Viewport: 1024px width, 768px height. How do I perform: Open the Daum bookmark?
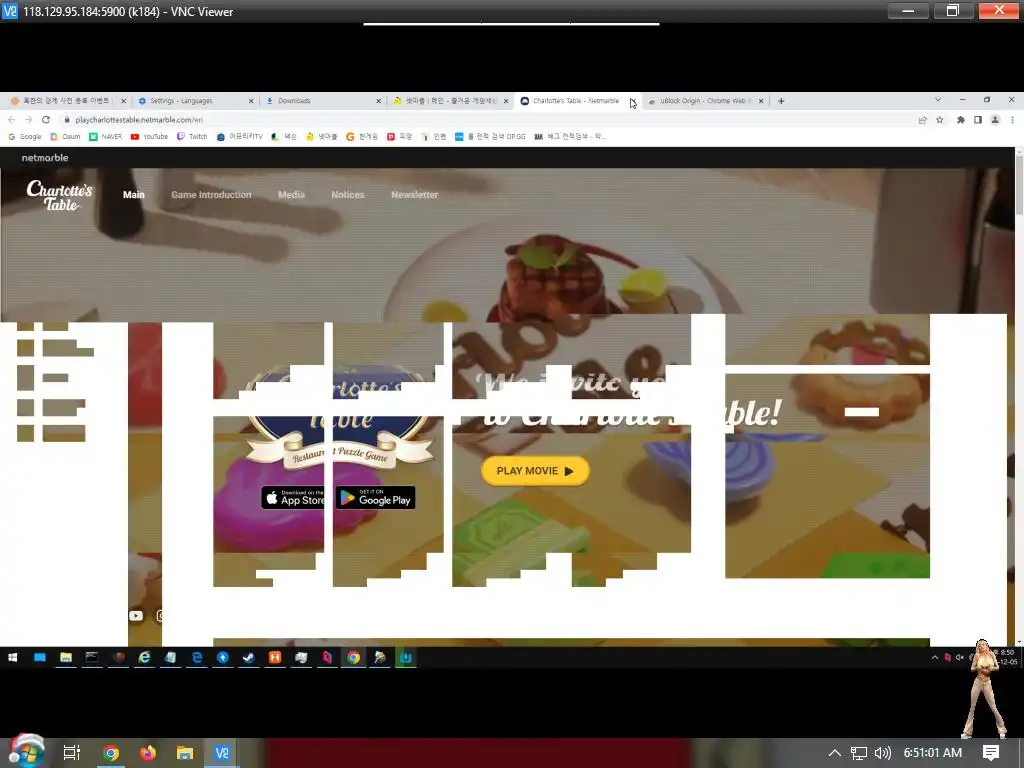(x=65, y=136)
